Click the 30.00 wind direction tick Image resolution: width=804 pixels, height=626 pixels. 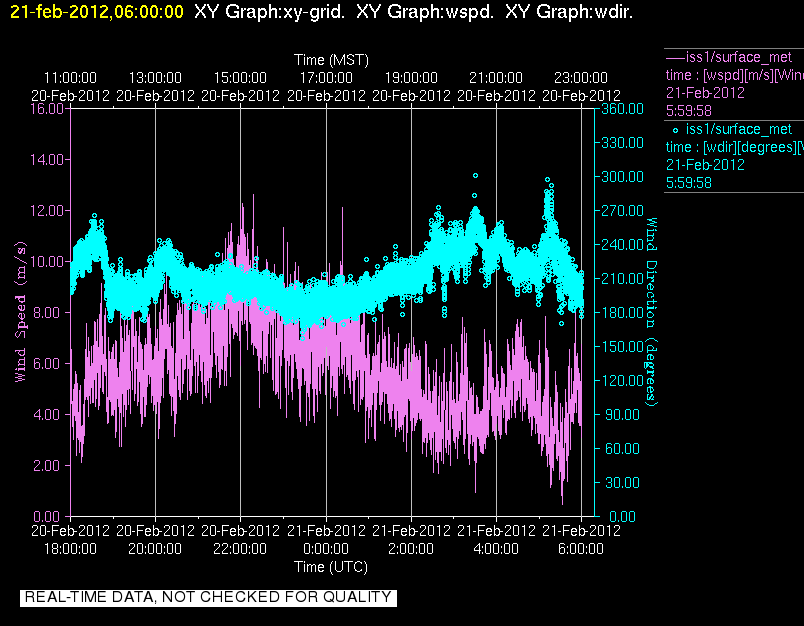click(x=622, y=482)
